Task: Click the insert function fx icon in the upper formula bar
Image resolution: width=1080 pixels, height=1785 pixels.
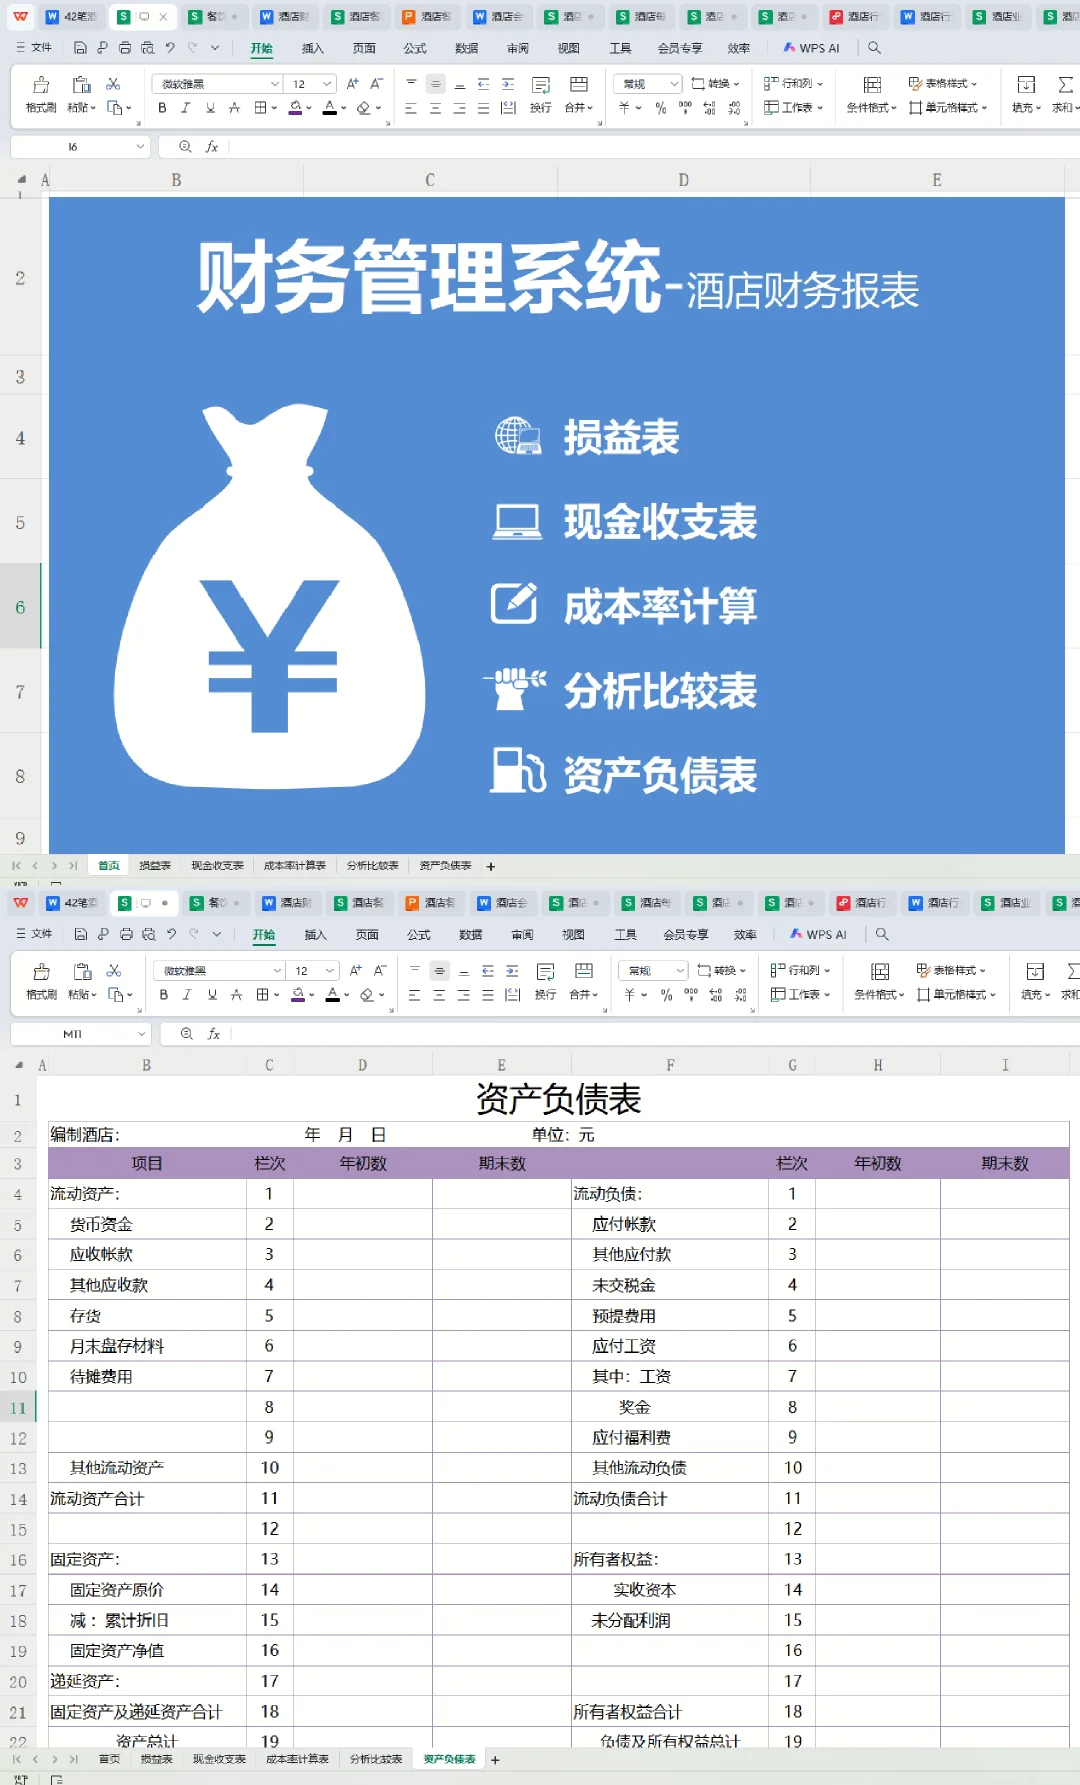Action: [x=212, y=147]
